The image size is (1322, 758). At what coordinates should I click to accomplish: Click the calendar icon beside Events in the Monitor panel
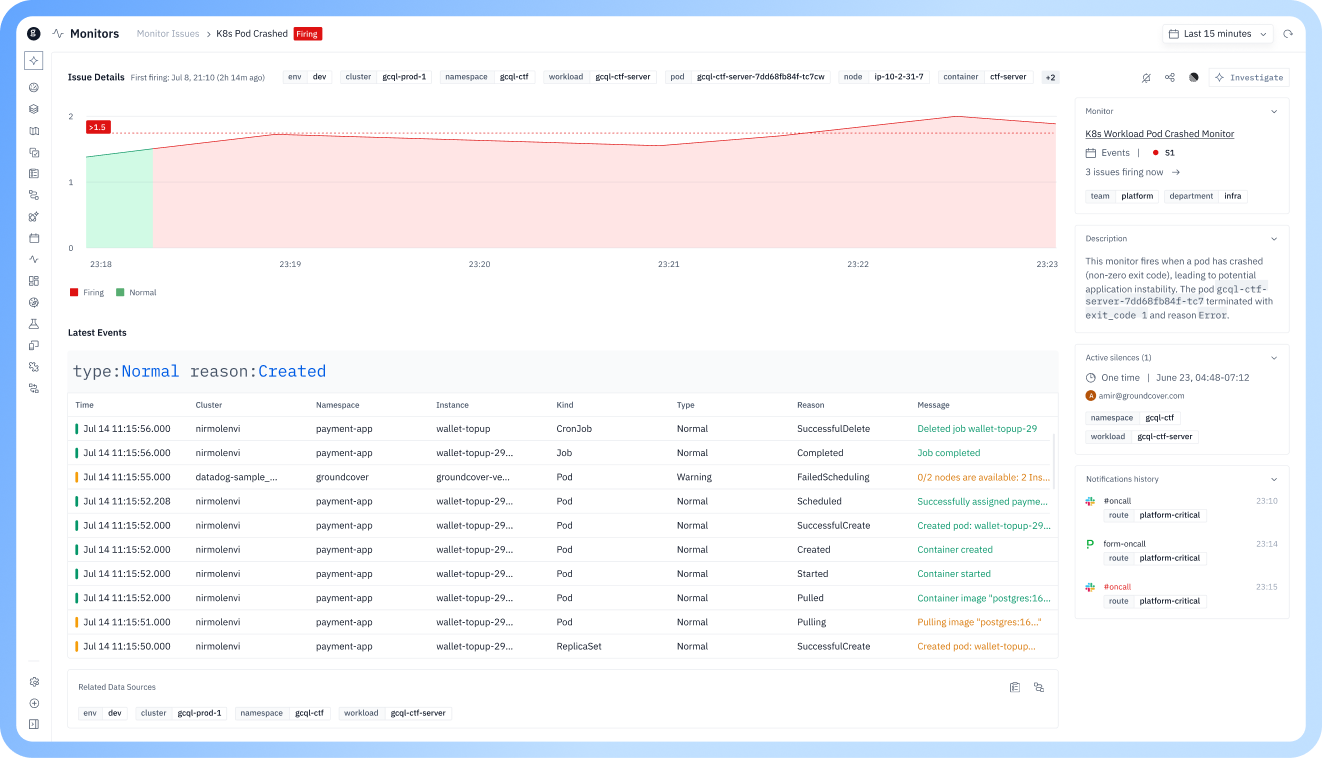pyautogui.click(x=1091, y=153)
